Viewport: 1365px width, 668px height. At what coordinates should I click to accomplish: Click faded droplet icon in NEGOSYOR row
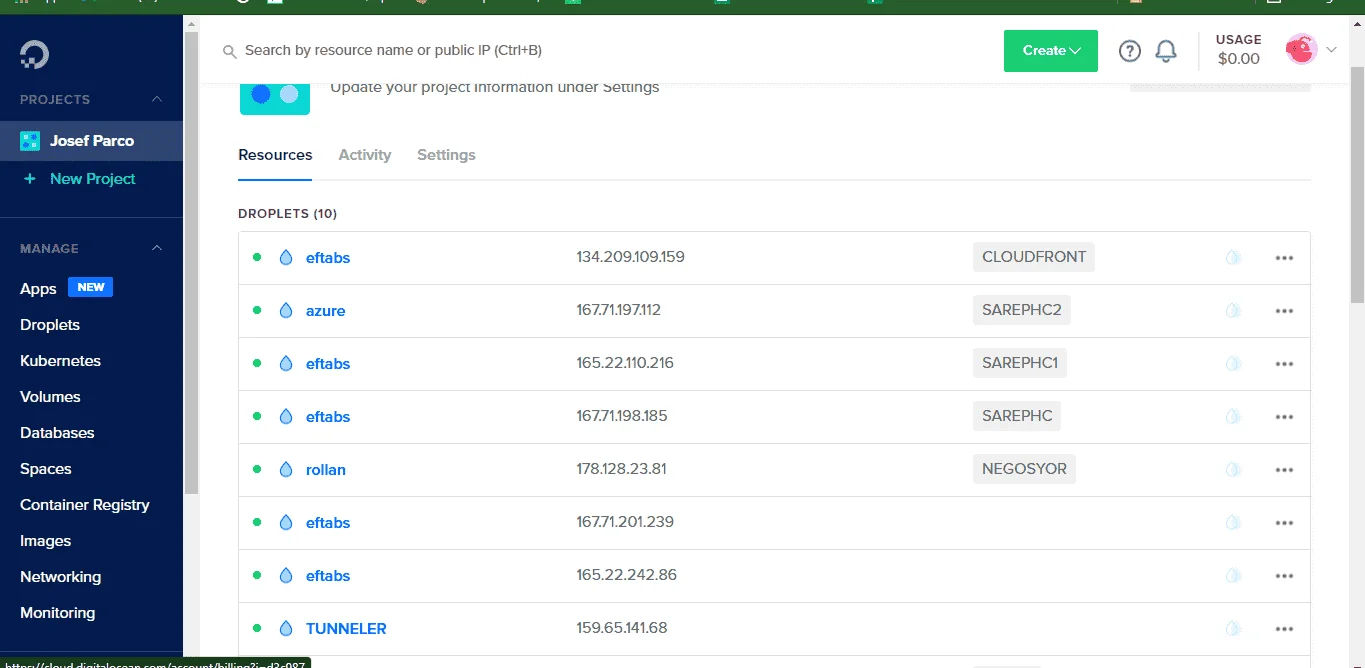click(x=1233, y=470)
